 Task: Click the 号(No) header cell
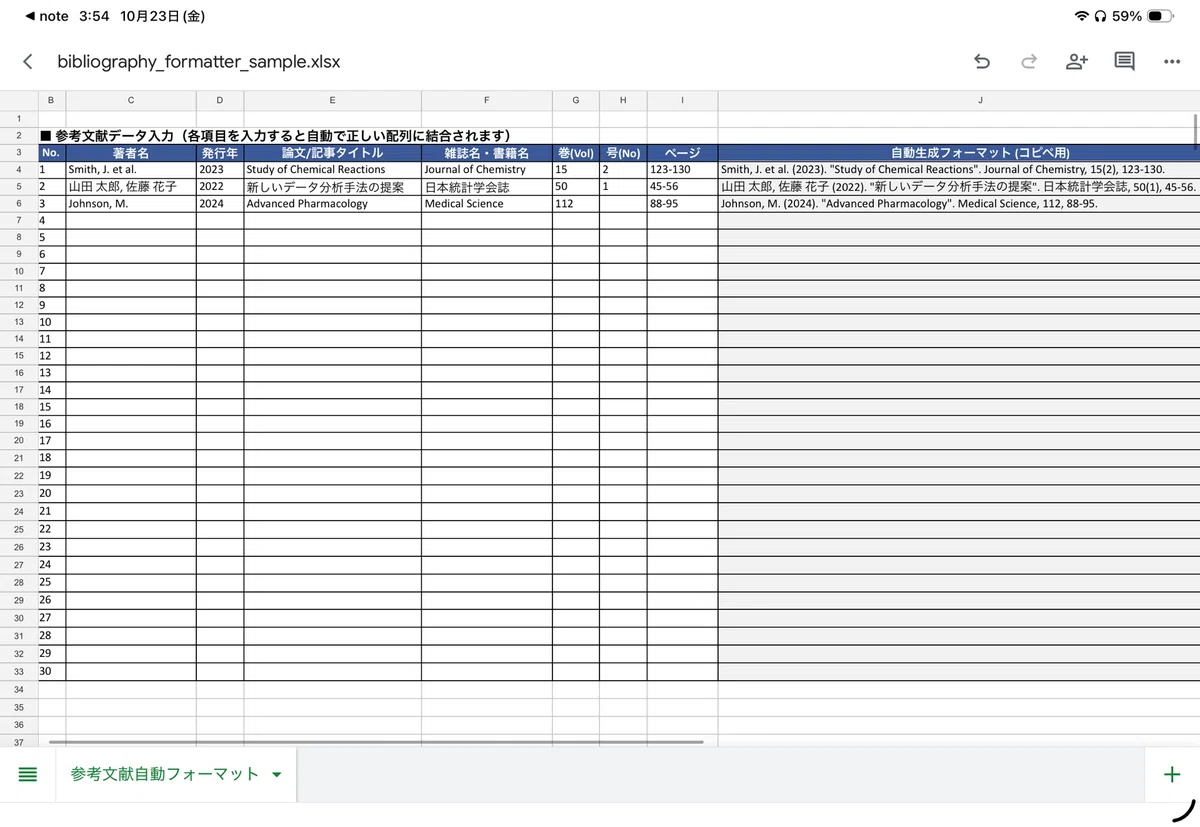click(x=623, y=153)
